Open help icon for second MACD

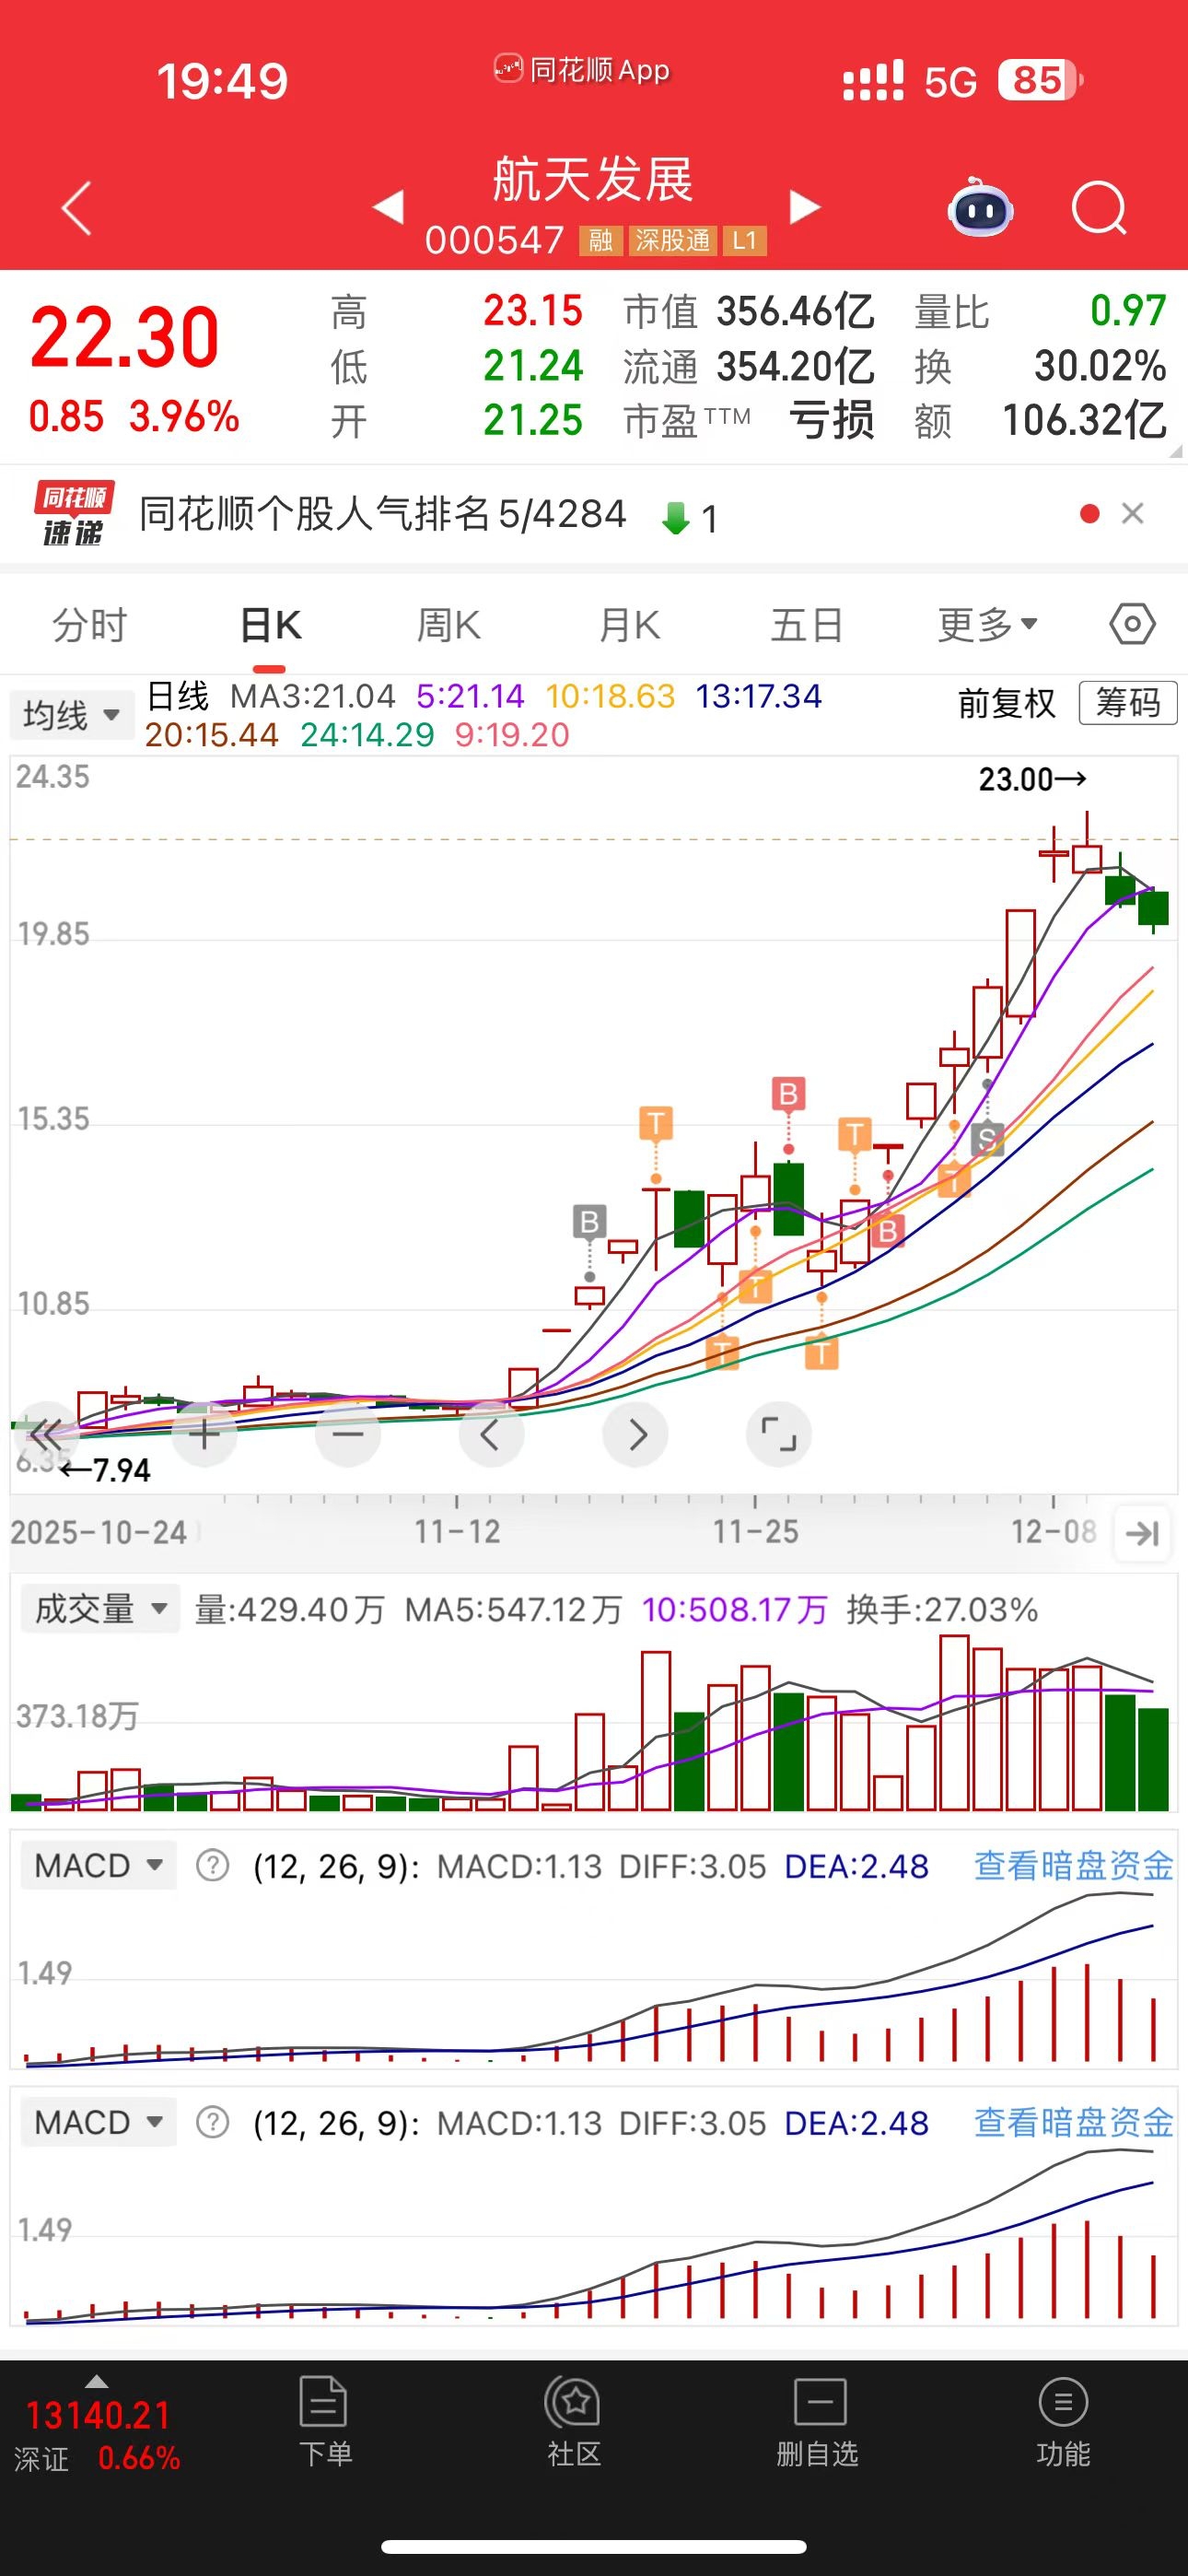point(212,2122)
